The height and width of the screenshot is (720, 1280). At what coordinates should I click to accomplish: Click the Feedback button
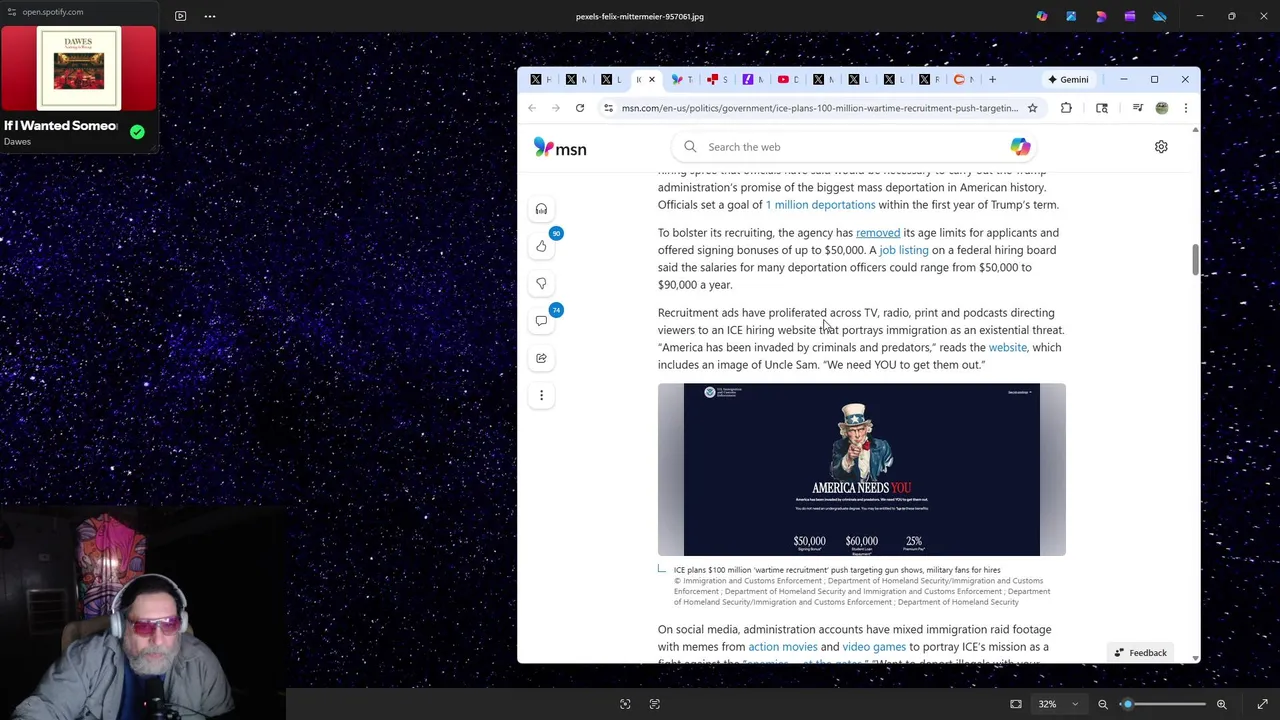tap(1141, 653)
